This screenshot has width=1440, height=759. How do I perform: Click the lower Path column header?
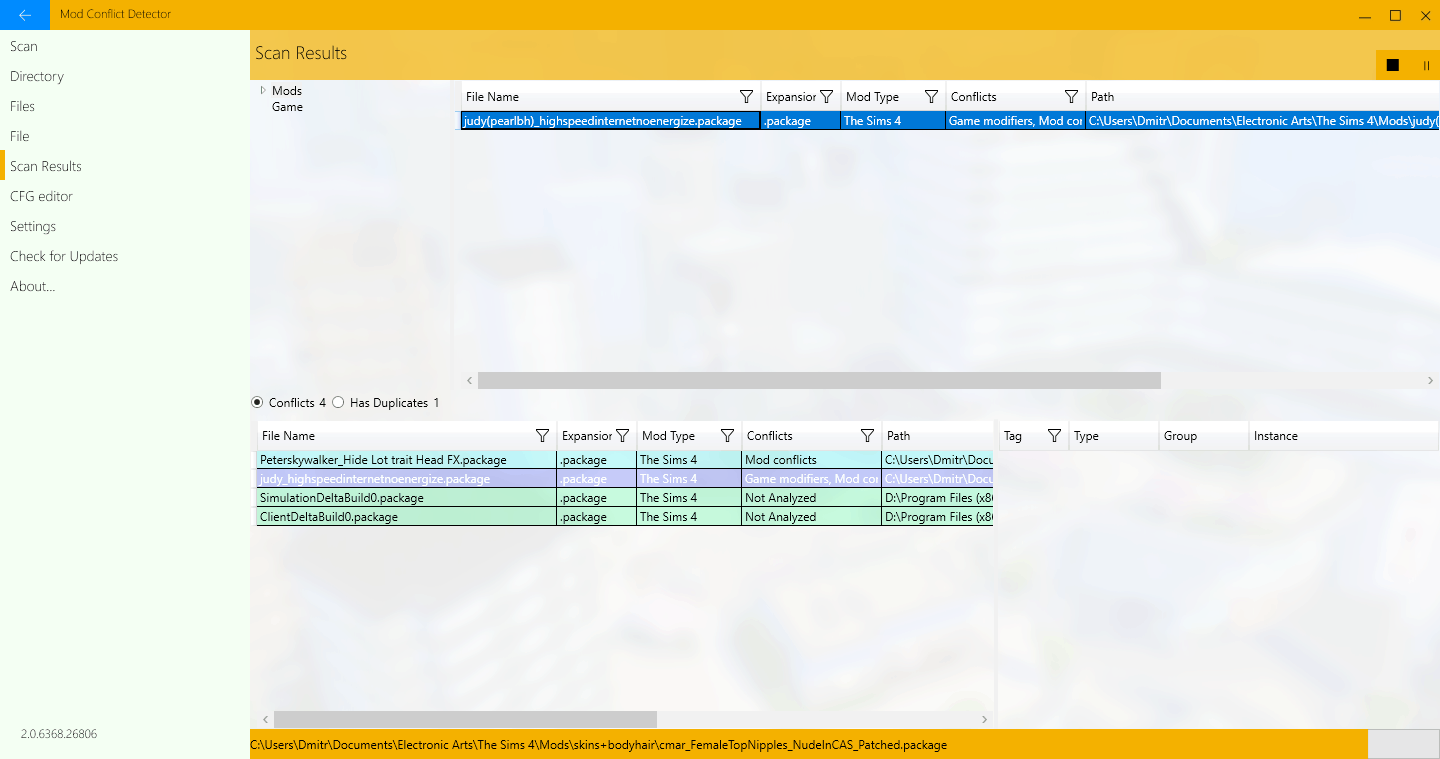898,436
